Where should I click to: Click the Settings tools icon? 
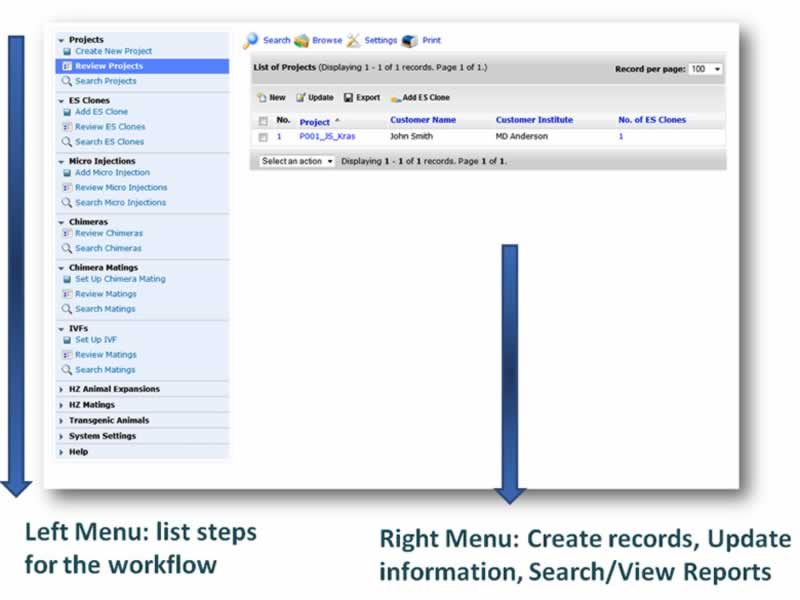(x=353, y=41)
